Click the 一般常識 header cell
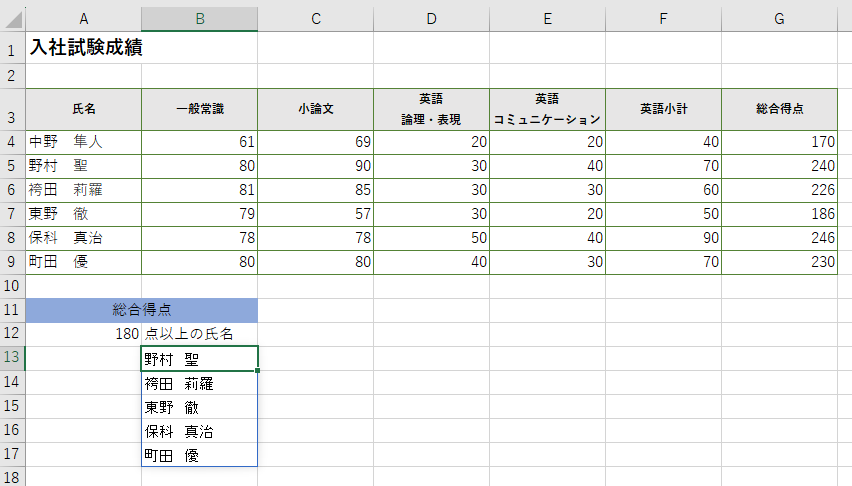Viewport: 852px width, 486px height. pyautogui.click(x=199, y=109)
